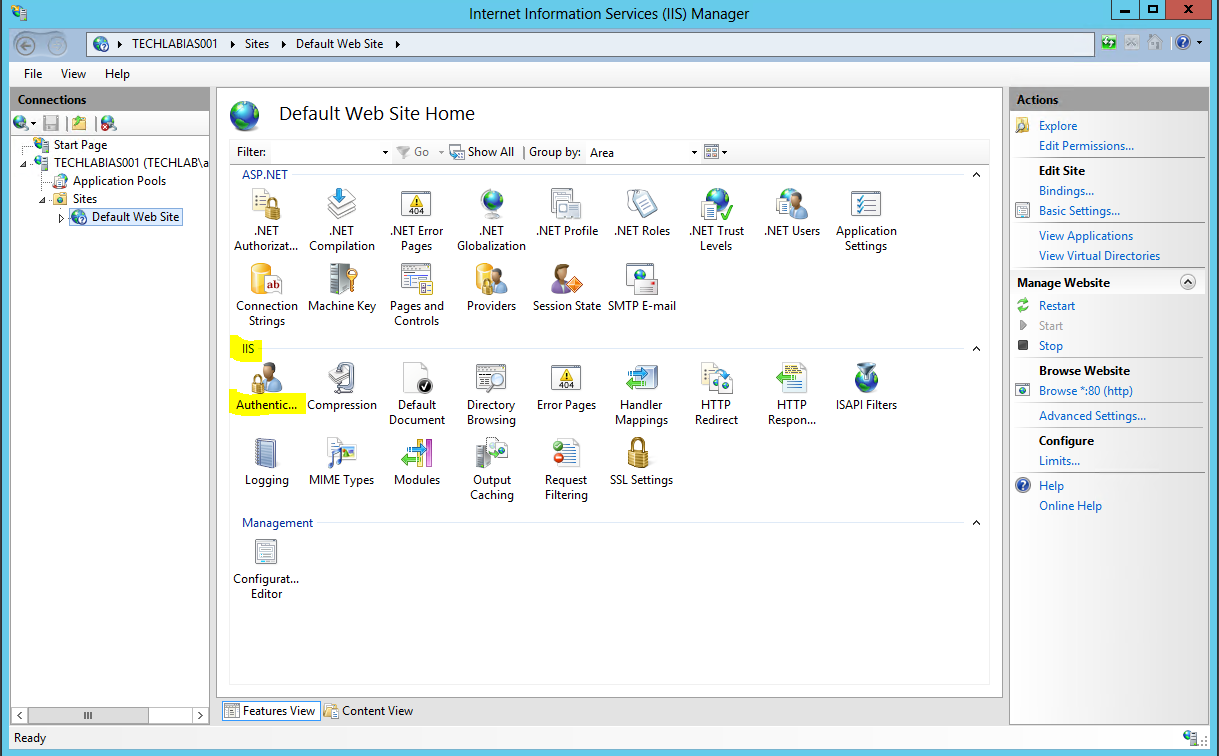1219x756 pixels.
Task: Open the HTTP Redirect feature
Action: tap(716, 395)
